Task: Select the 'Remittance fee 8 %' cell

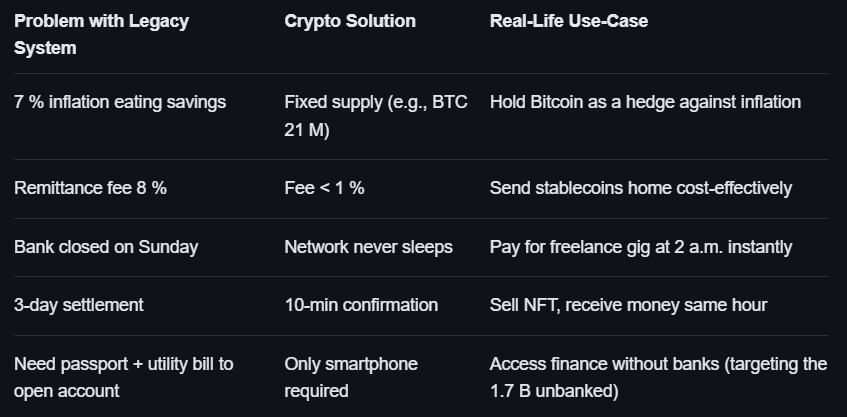Action: [90, 188]
